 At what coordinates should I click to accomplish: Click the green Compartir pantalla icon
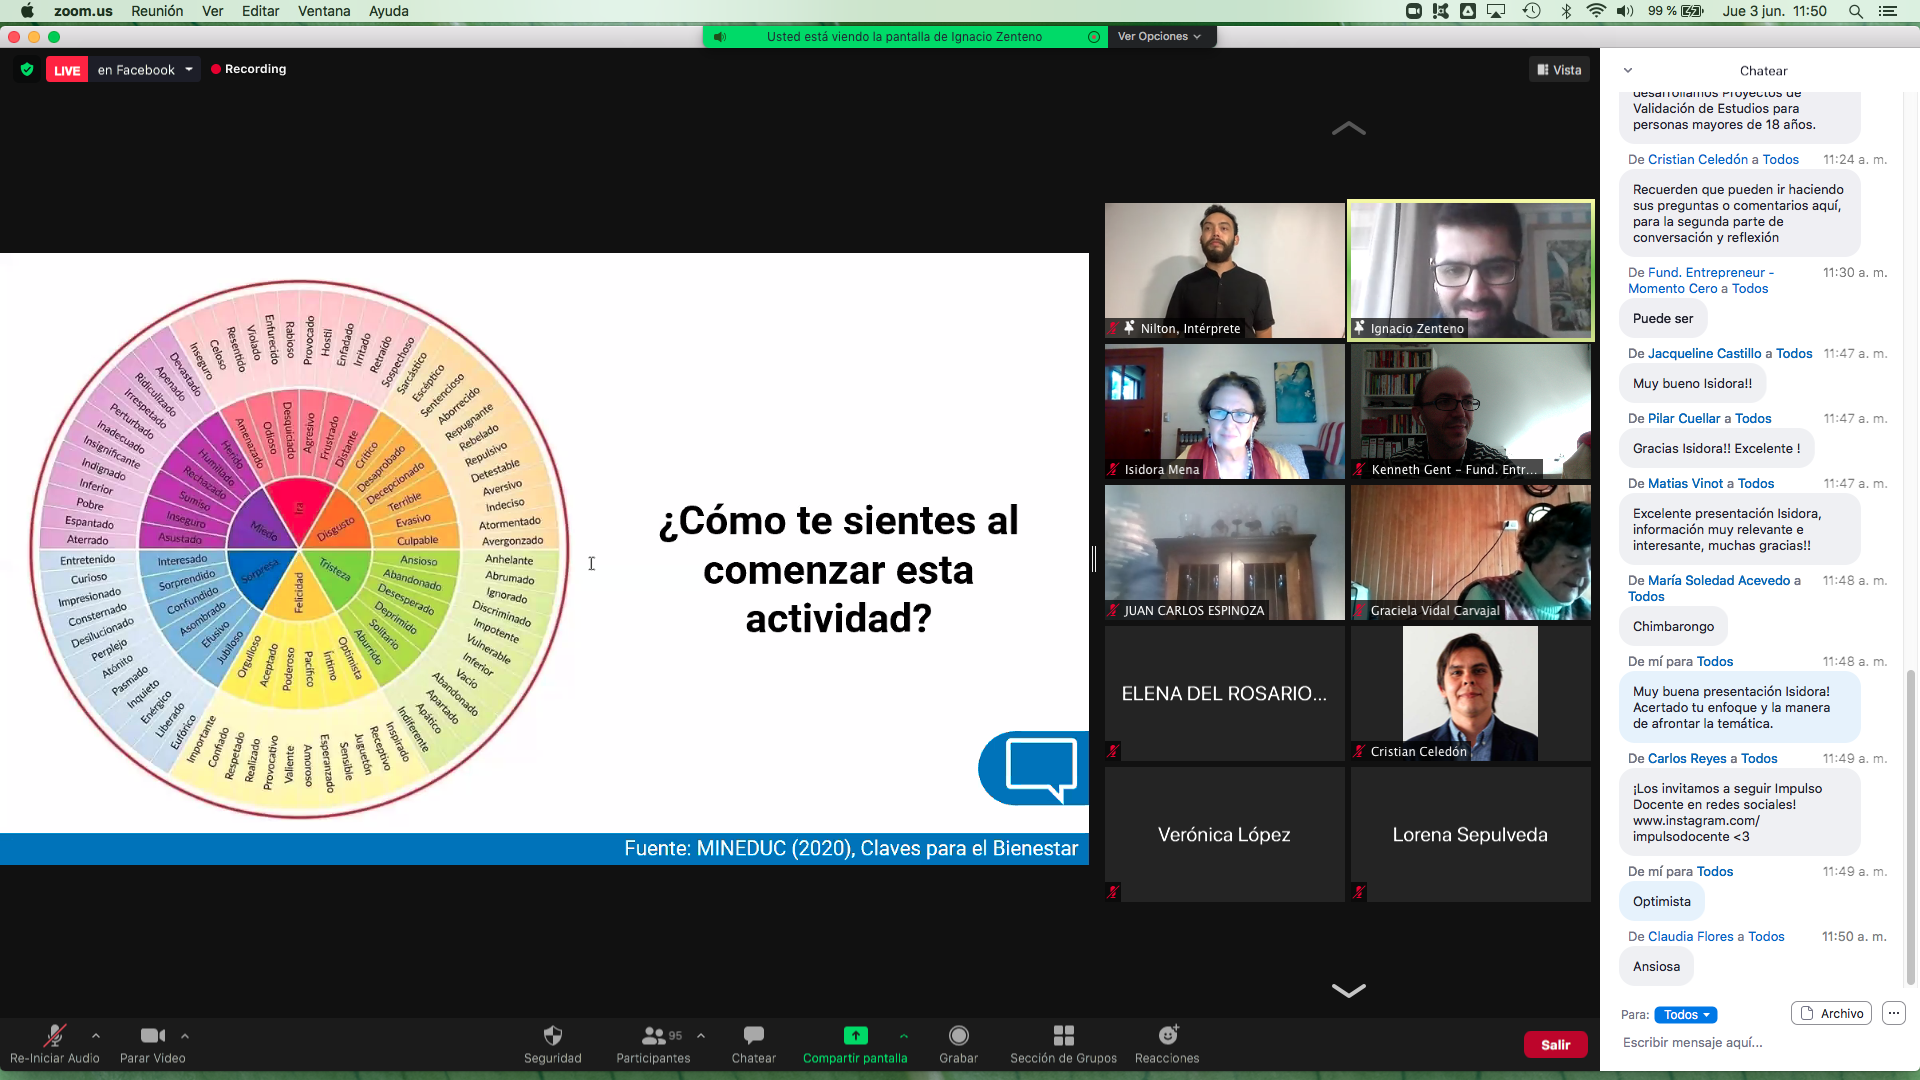tap(855, 1035)
